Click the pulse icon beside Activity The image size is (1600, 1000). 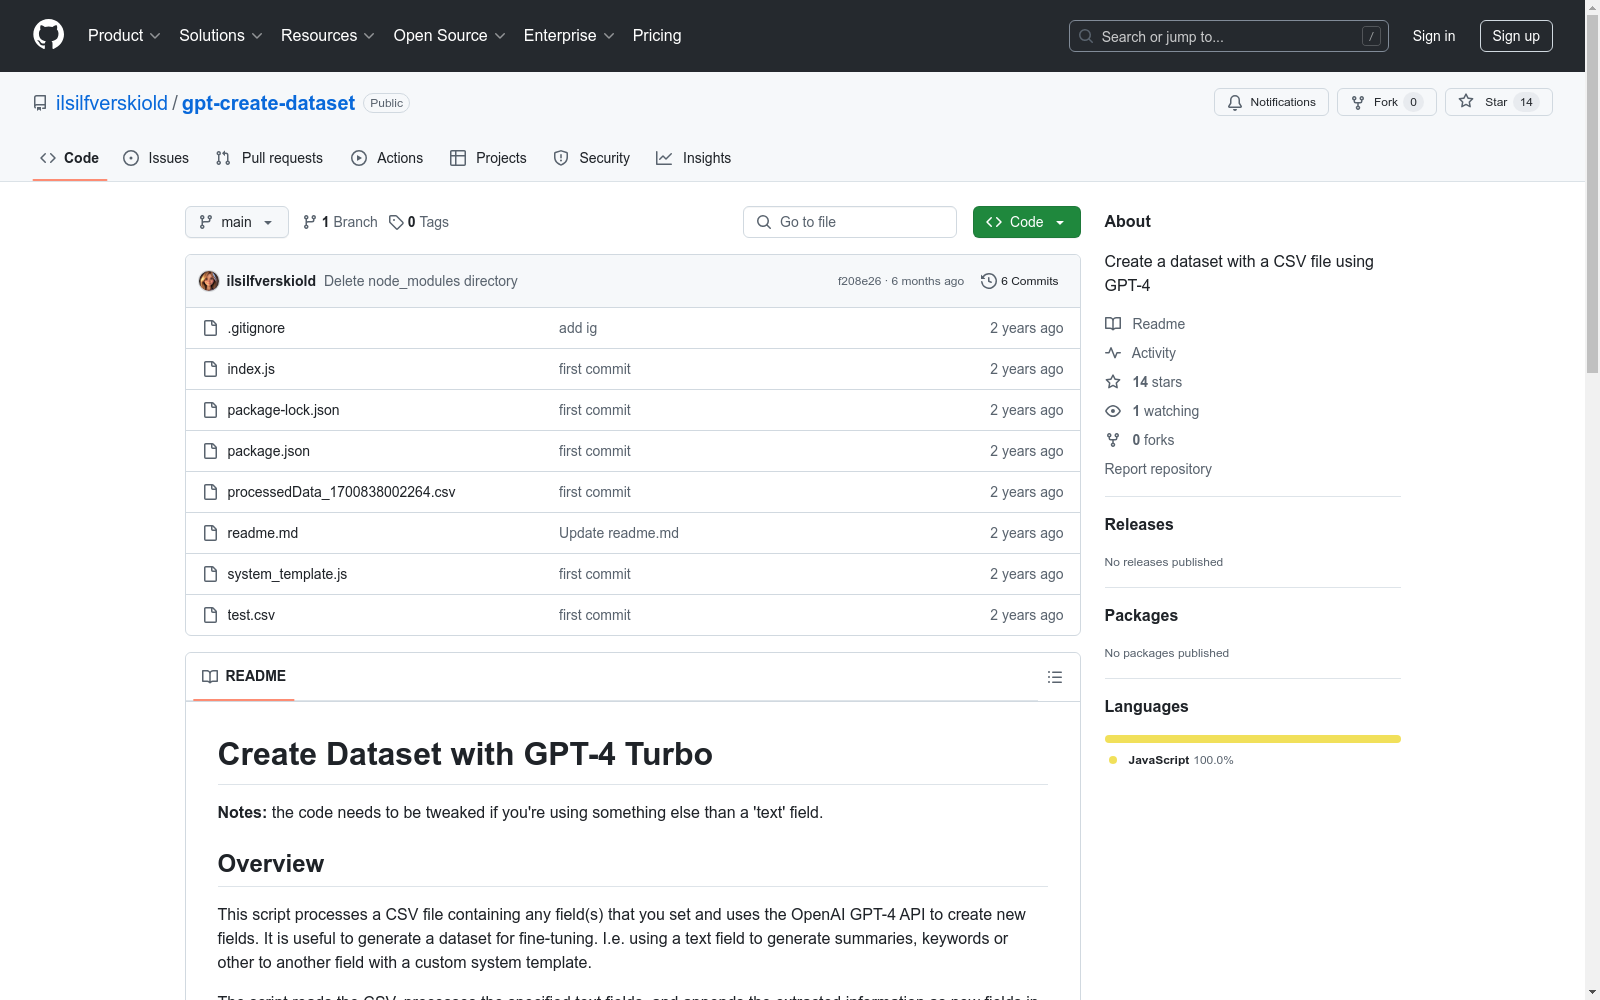(1113, 353)
